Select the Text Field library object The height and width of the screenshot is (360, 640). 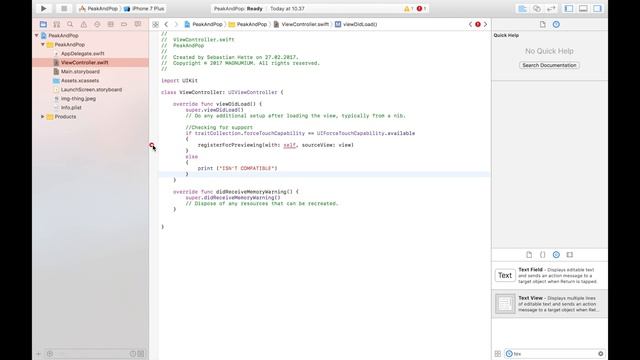pyautogui.click(x=550, y=276)
